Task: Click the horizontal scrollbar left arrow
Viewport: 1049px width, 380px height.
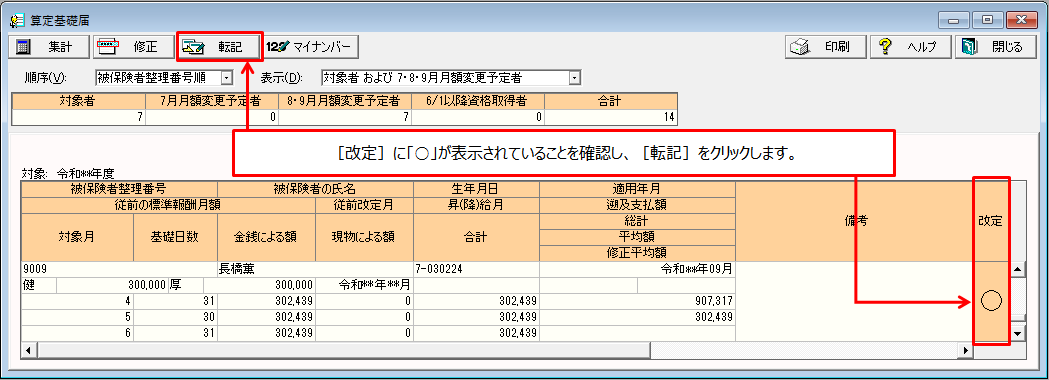Action: click(x=29, y=350)
